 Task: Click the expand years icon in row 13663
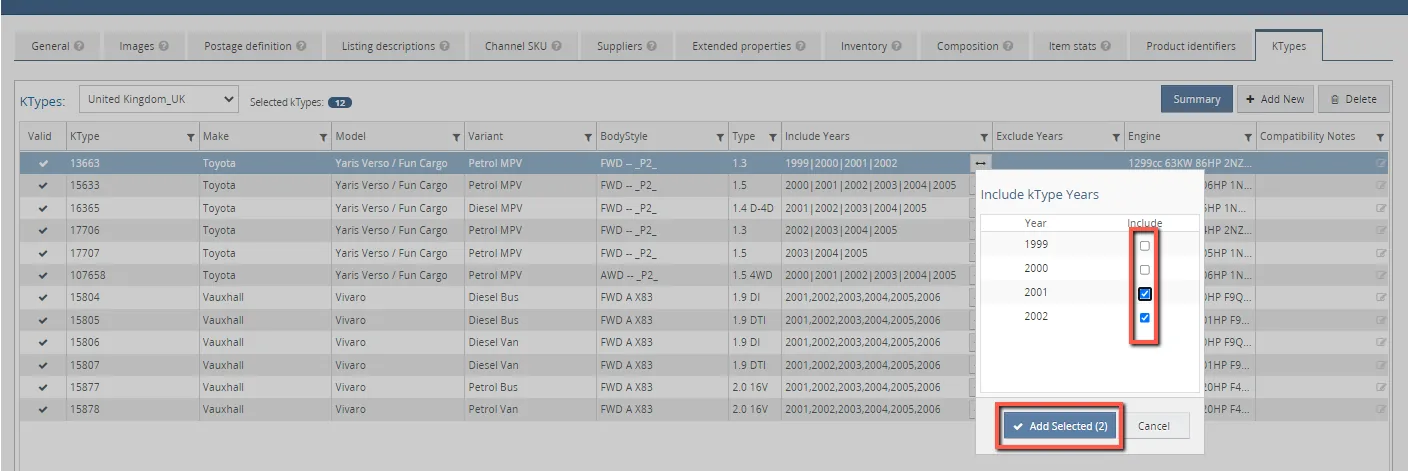pos(980,163)
